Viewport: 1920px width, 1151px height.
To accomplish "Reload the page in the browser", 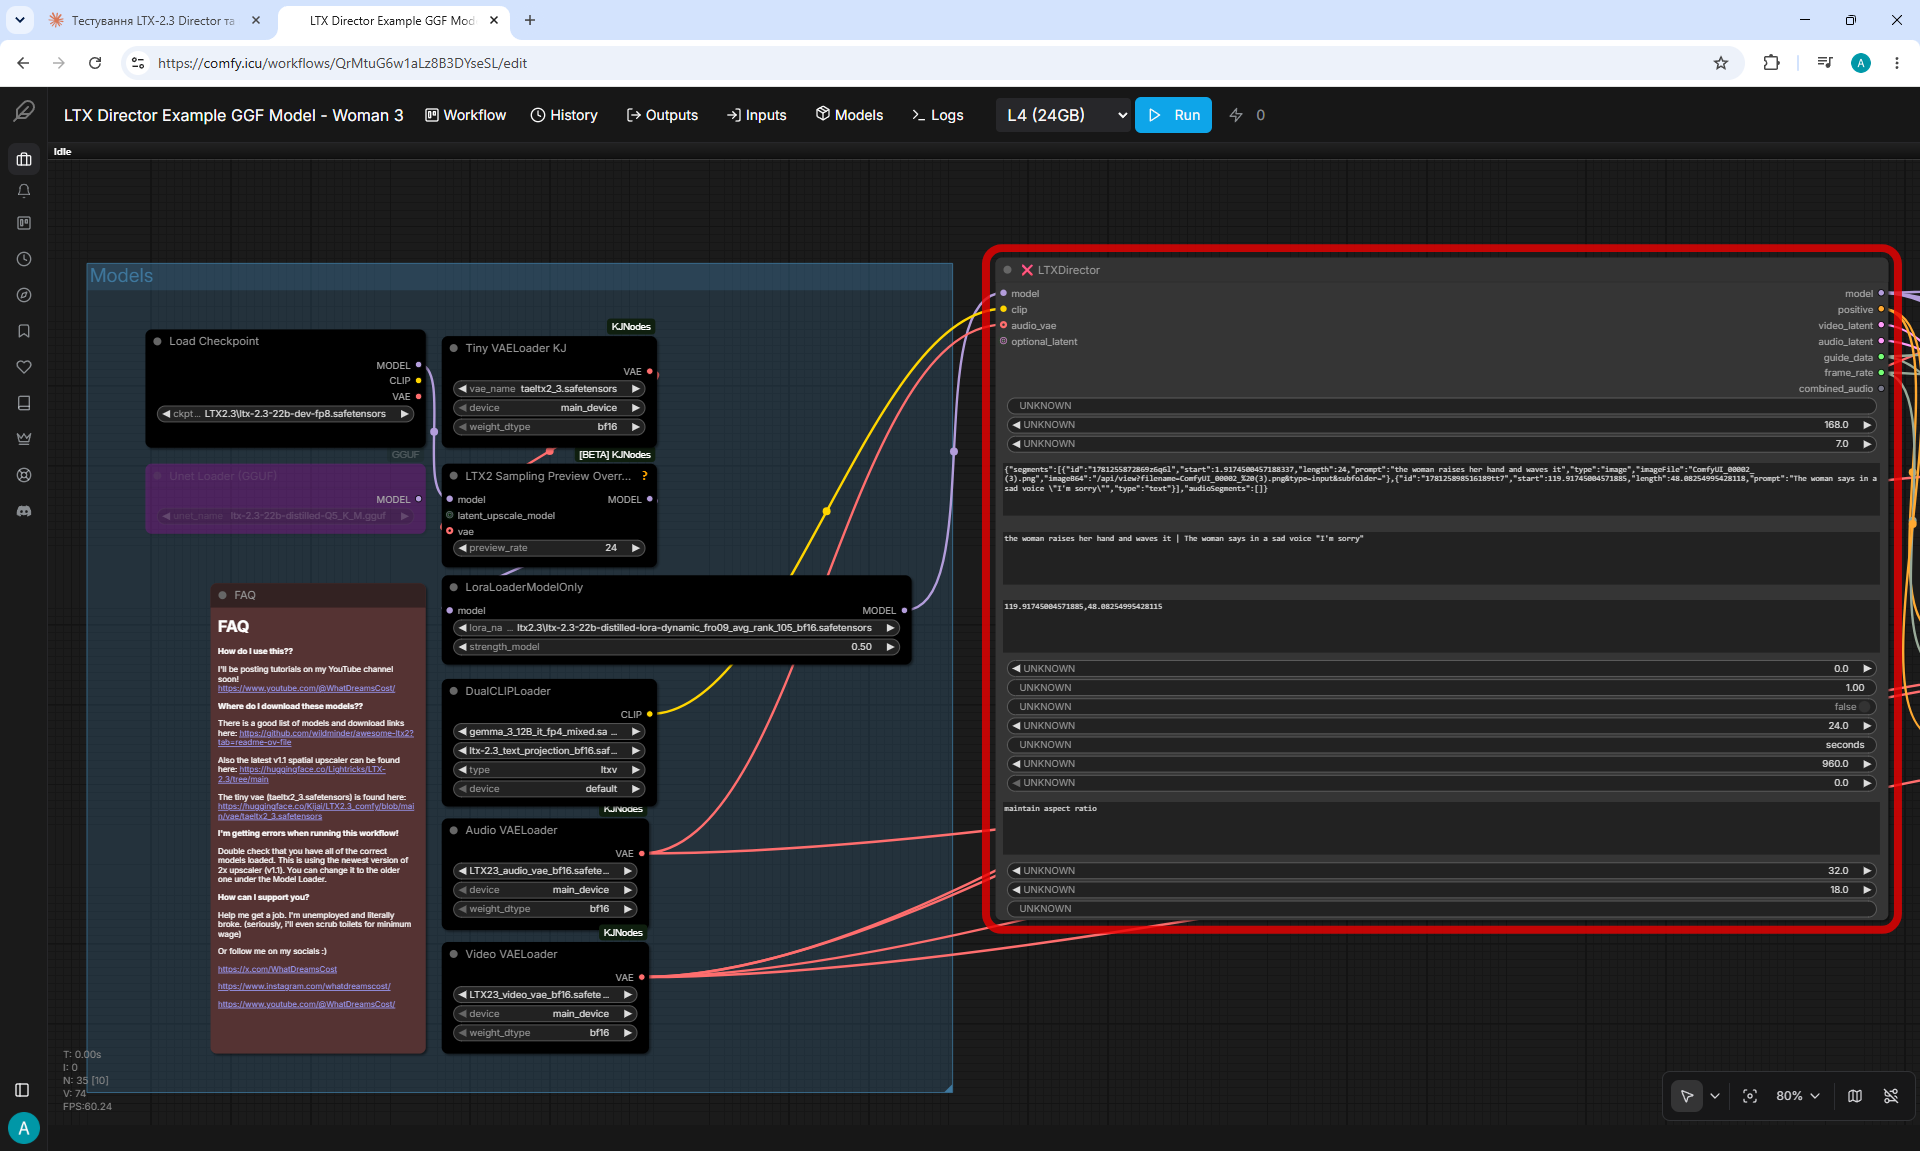I will point(95,63).
